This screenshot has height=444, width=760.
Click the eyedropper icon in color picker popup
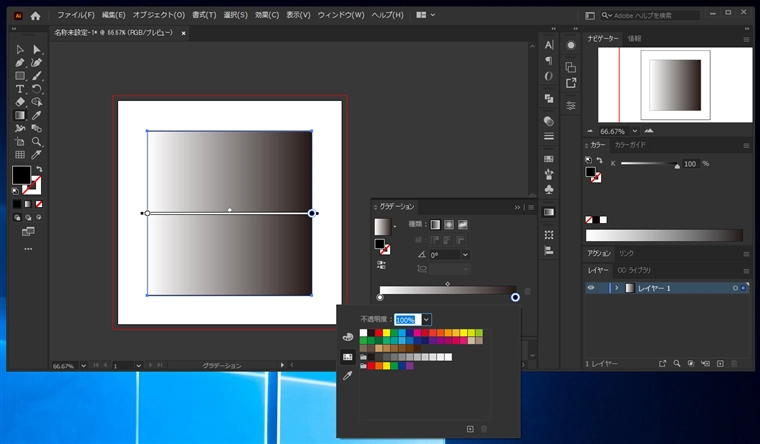coord(347,376)
